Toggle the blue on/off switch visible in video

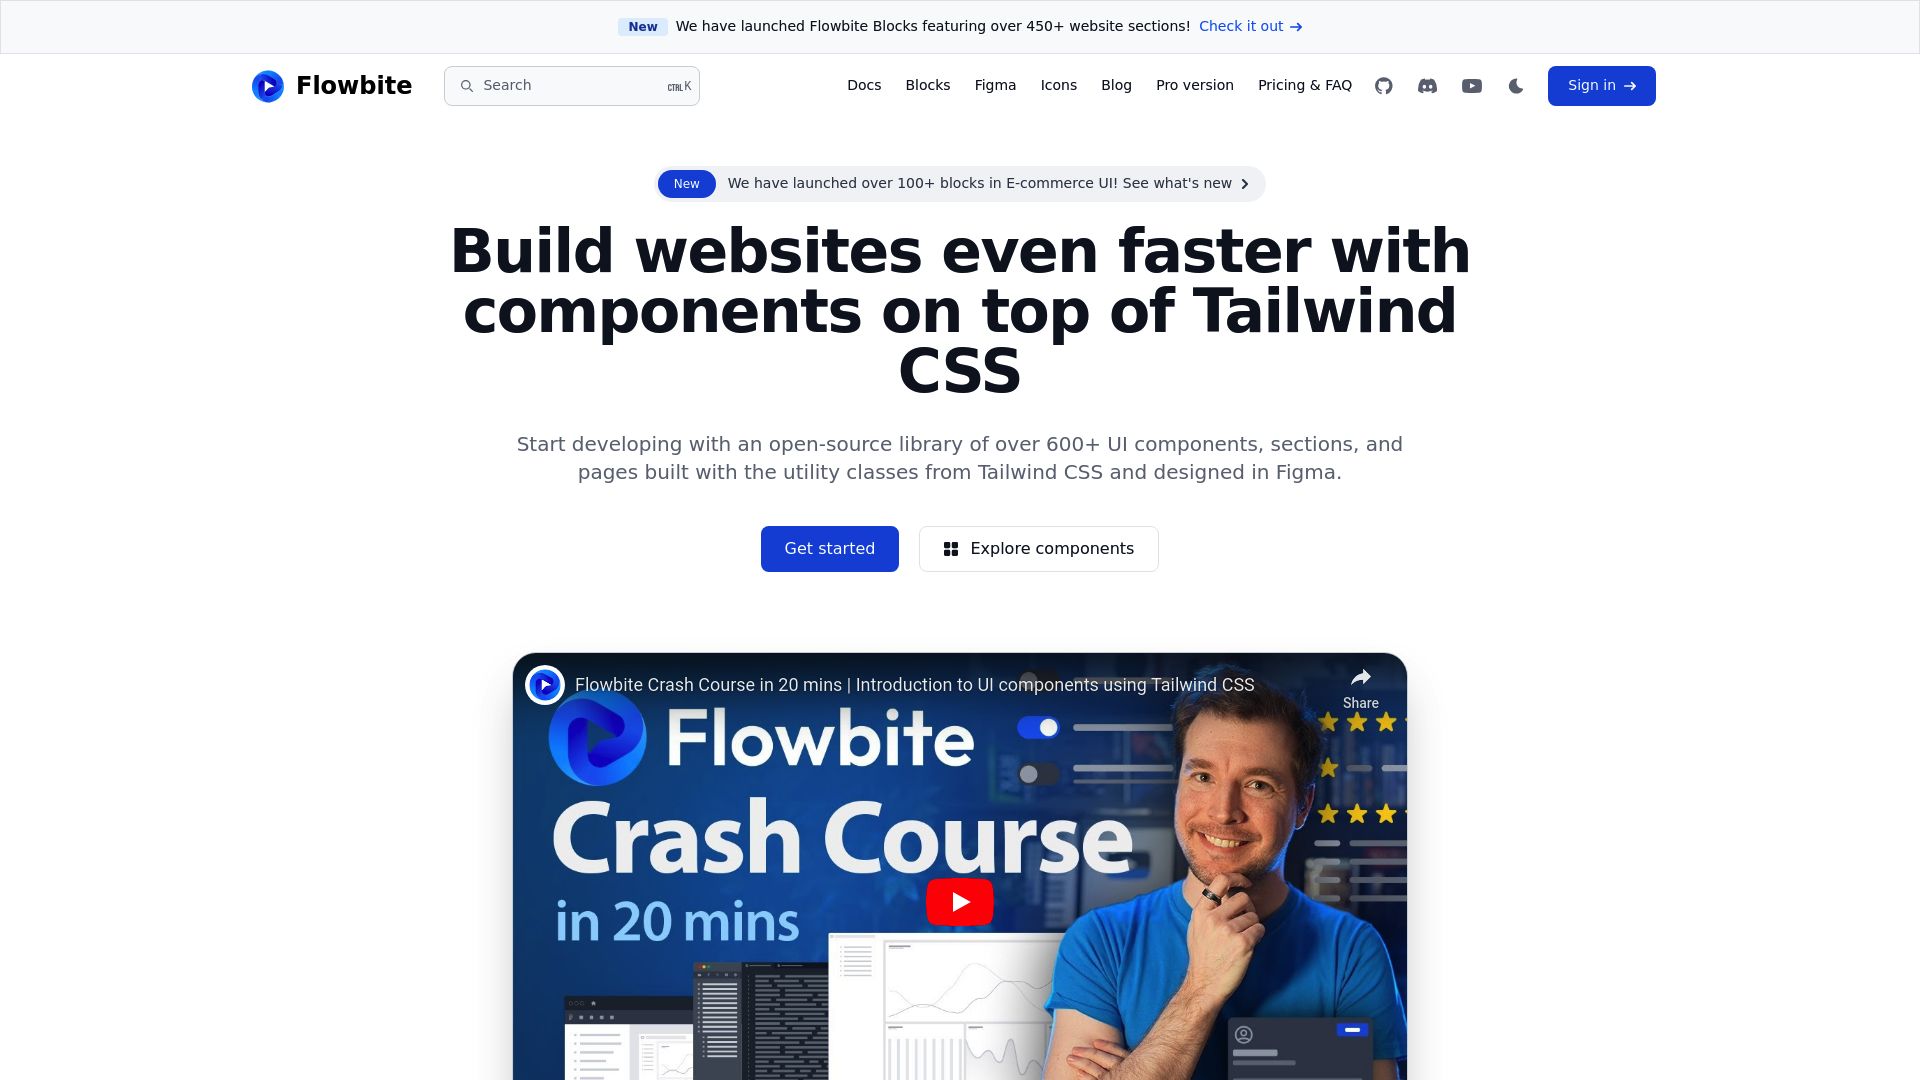pyautogui.click(x=1036, y=727)
